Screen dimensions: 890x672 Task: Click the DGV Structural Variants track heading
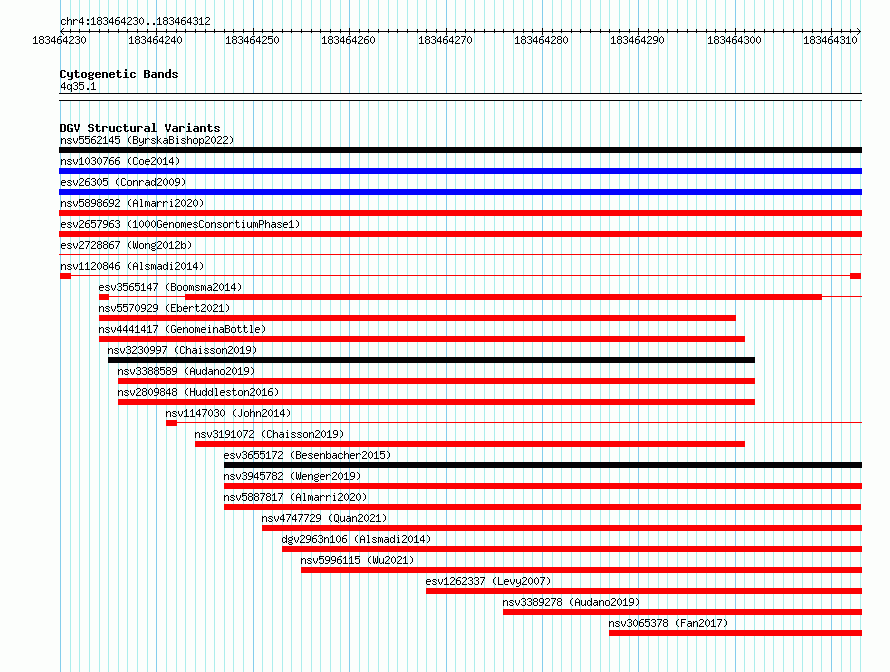(x=140, y=128)
